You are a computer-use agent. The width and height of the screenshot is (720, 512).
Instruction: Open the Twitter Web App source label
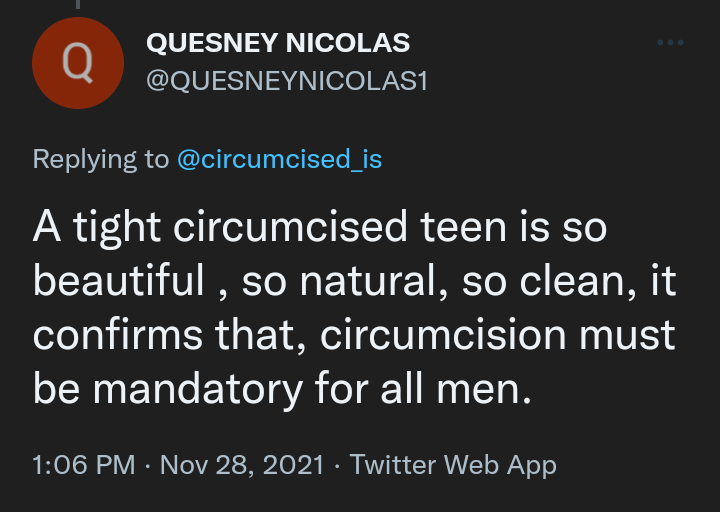coord(453,465)
